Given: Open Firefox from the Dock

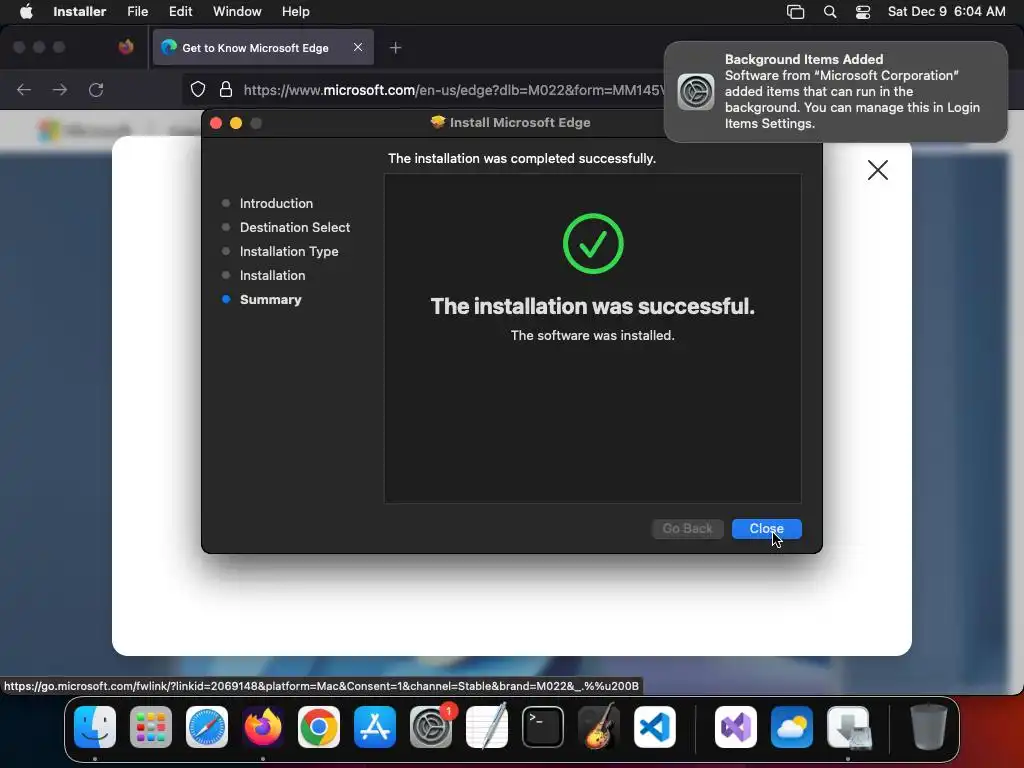Looking at the screenshot, I should [x=263, y=727].
